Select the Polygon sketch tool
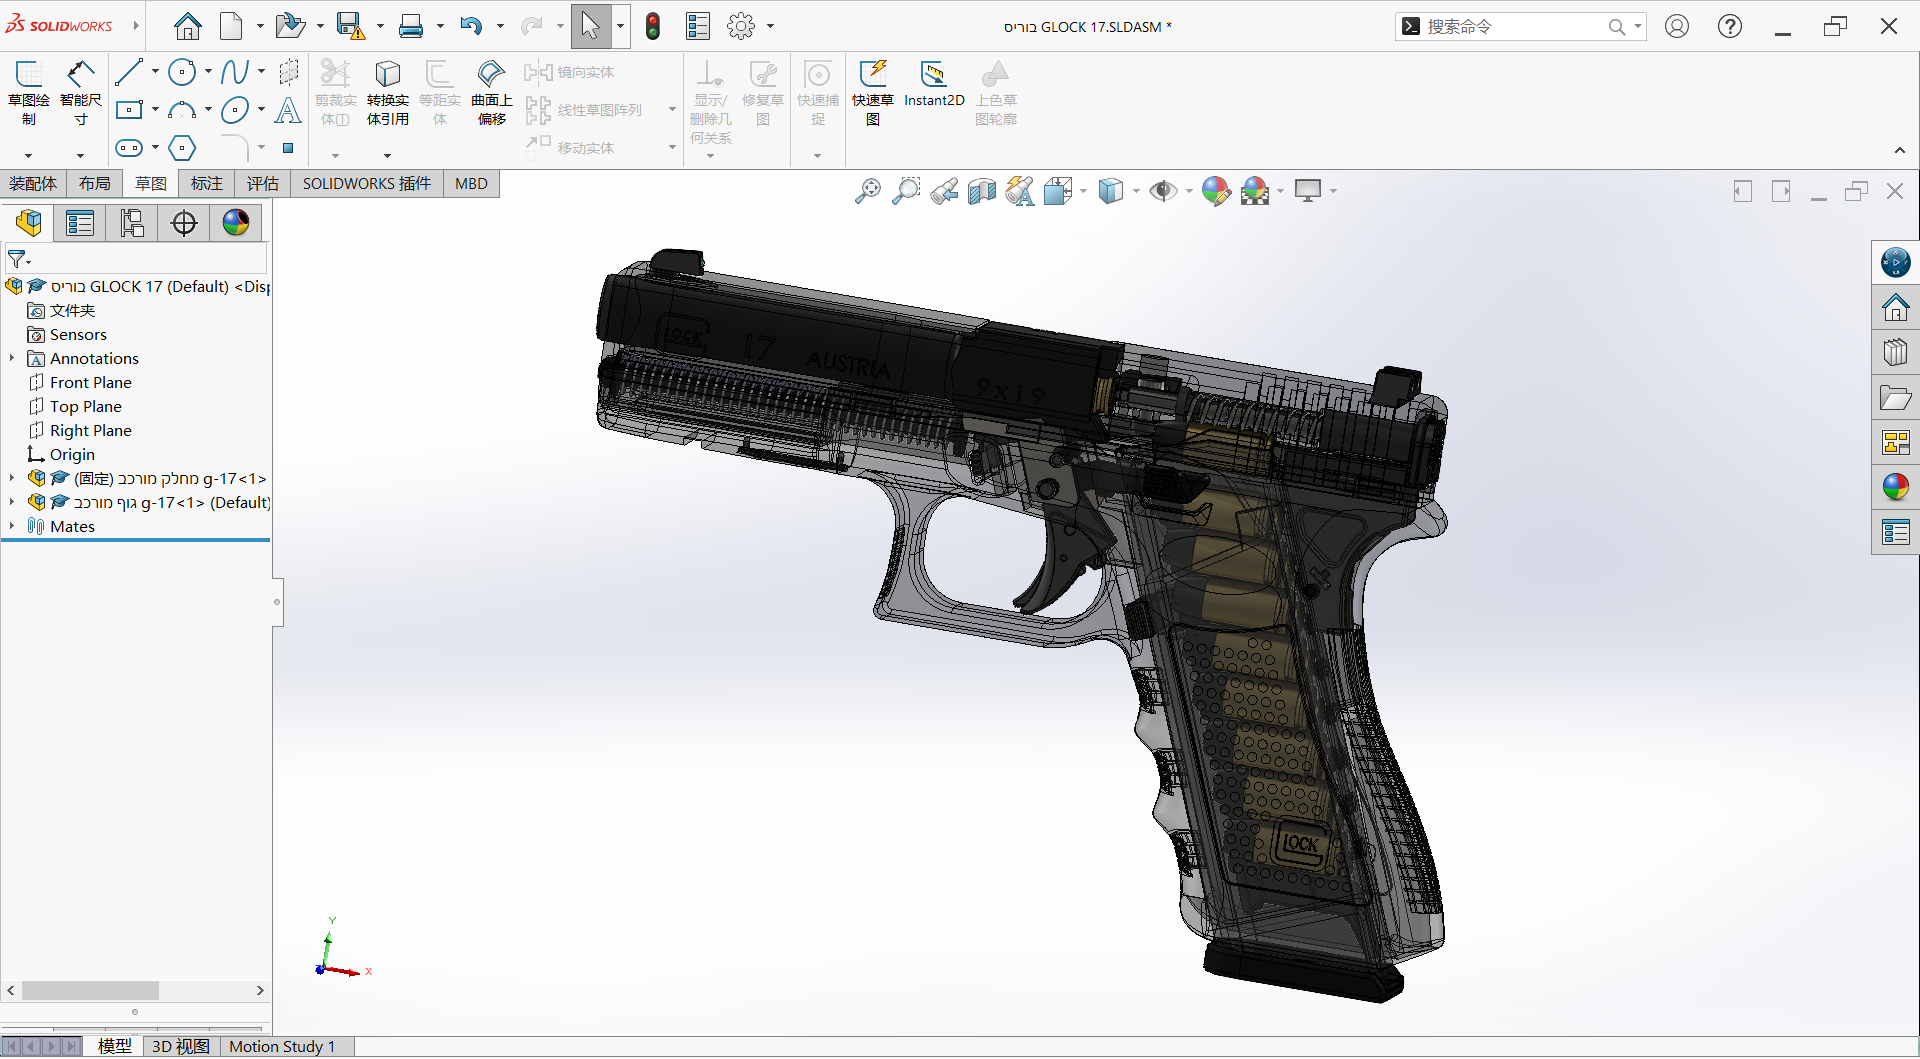 click(x=182, y=148)
